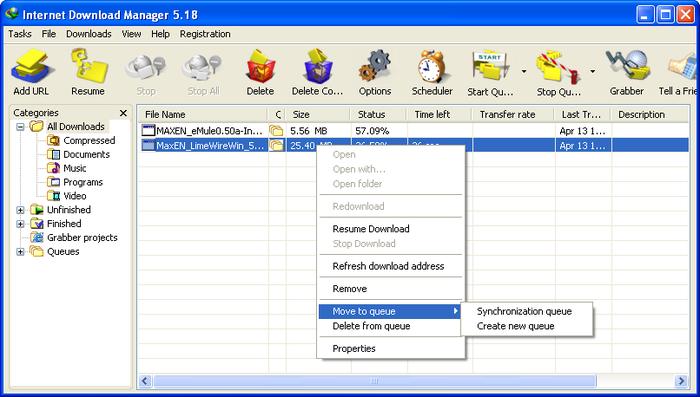700x397 pixels.
Task: Select the Queues tree item label
Action: coord(63,251)
